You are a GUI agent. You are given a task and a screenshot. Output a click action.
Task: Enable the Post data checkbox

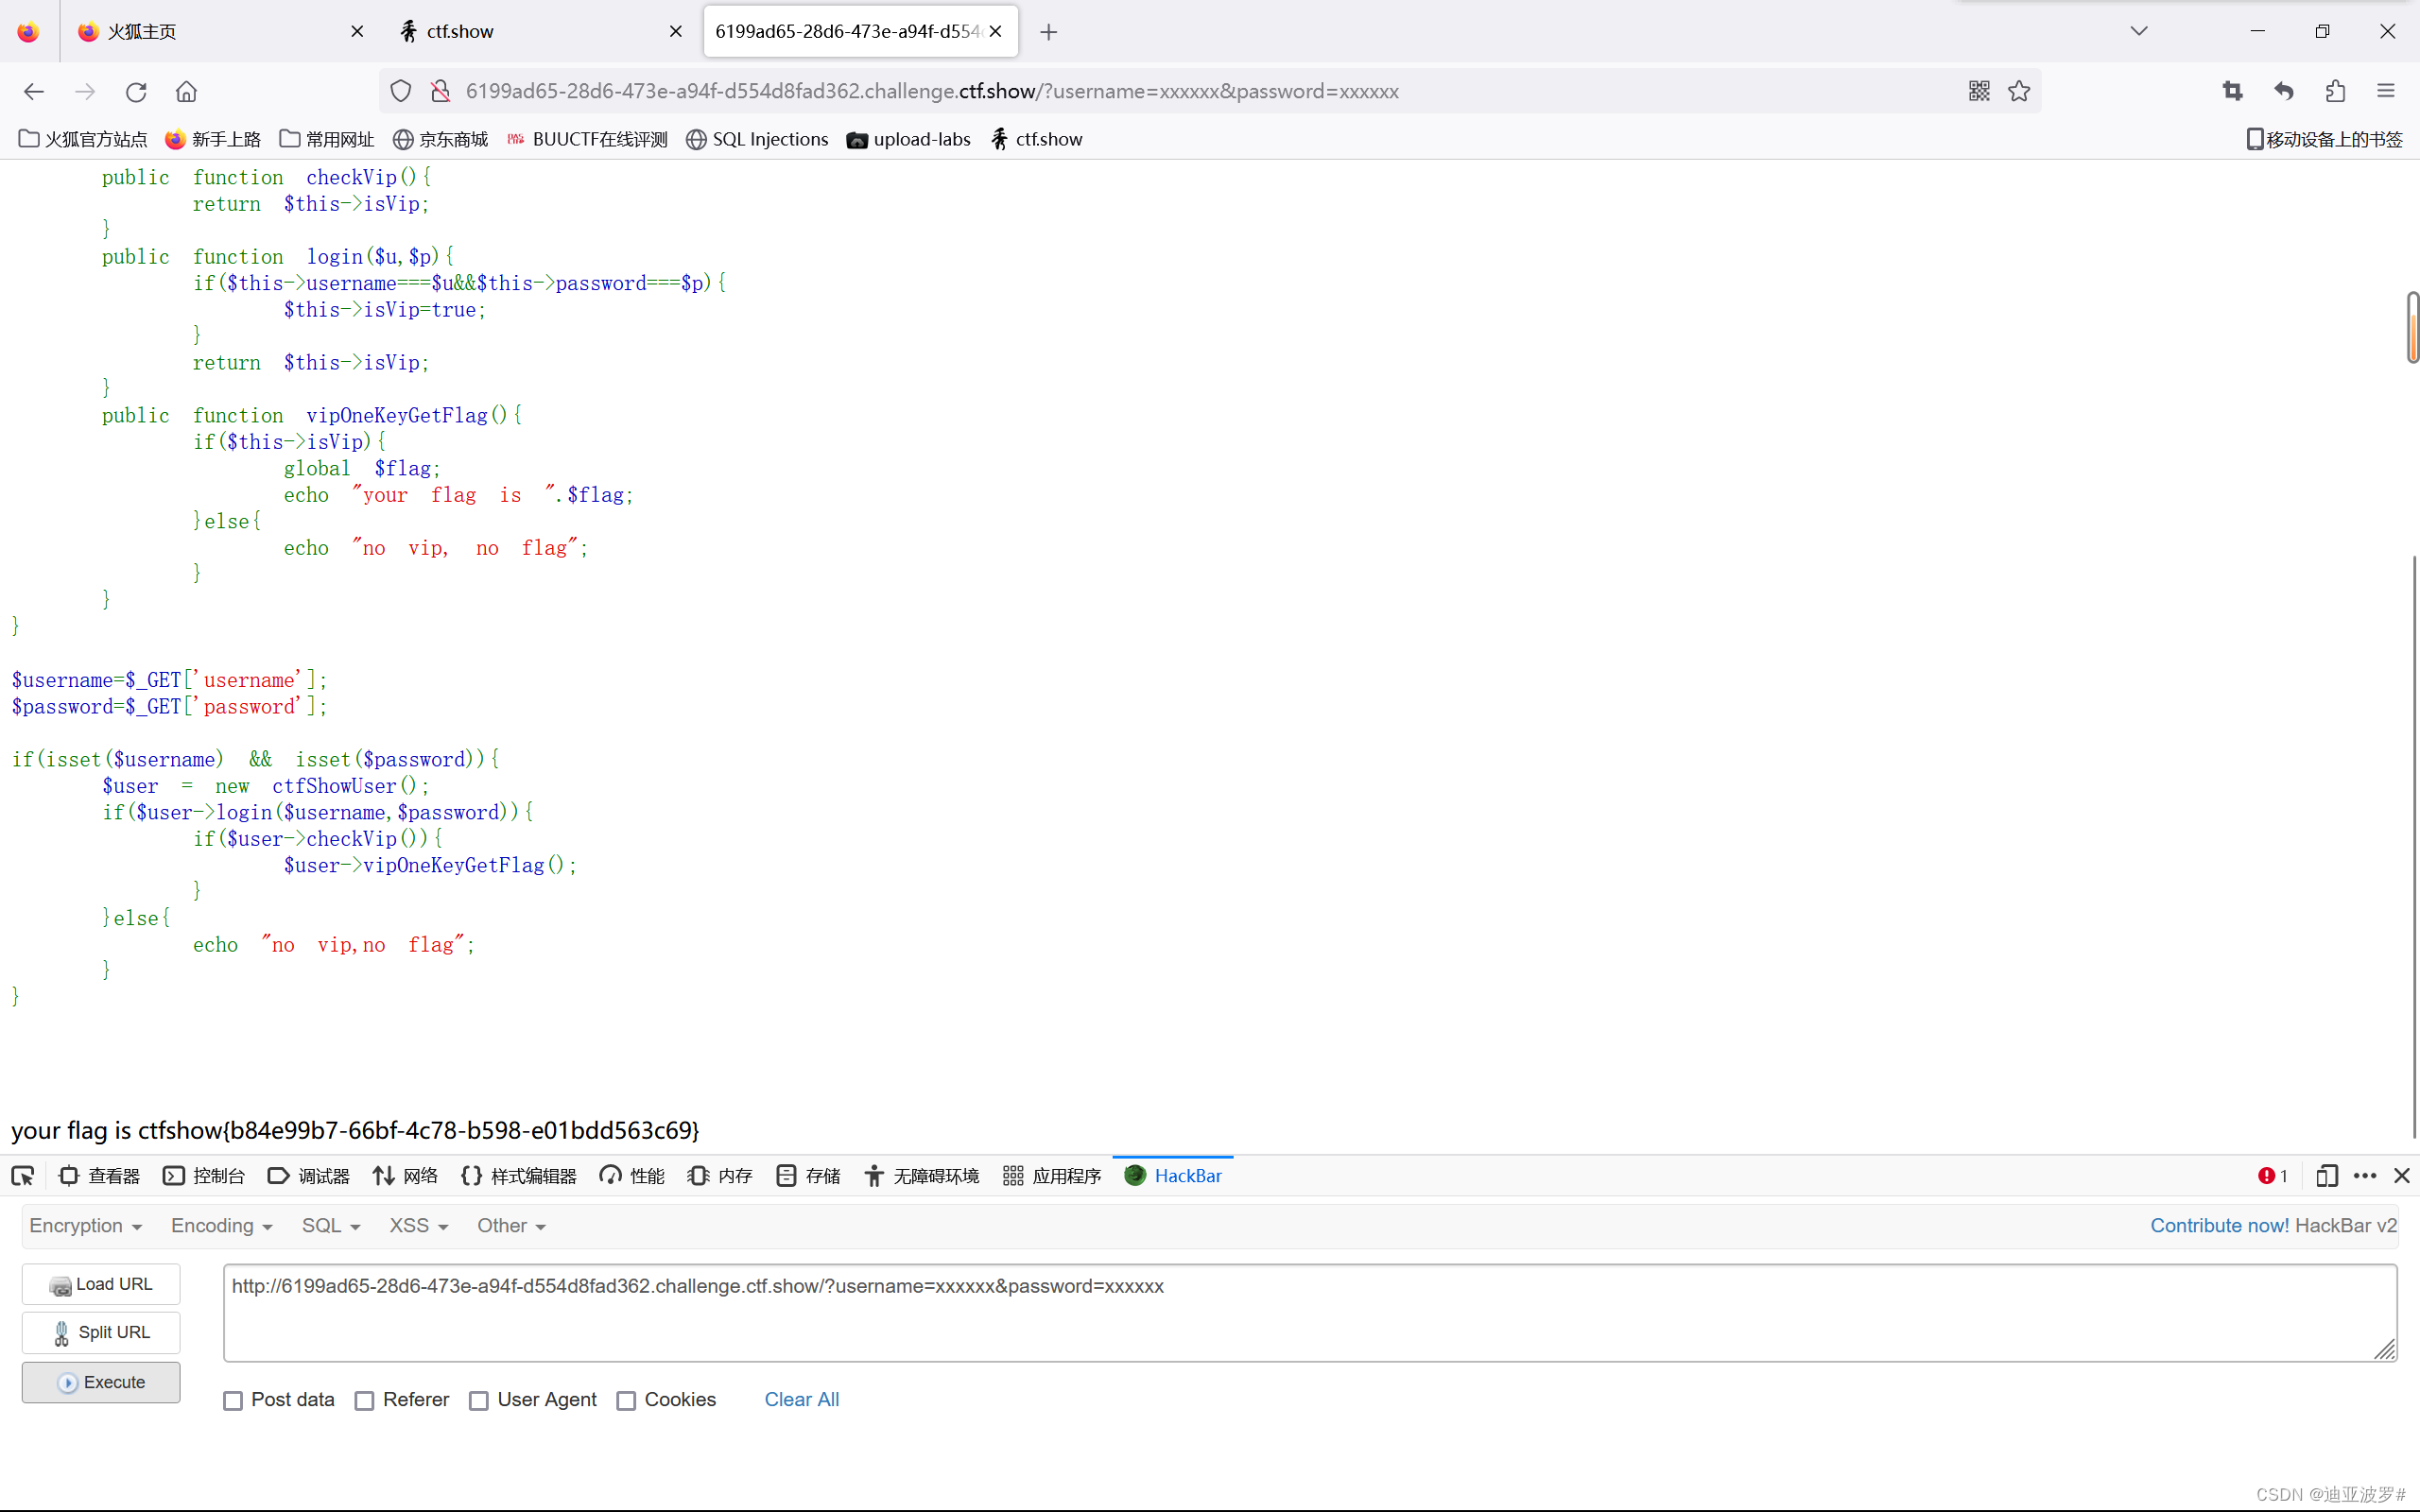[x=233, y=1400]
